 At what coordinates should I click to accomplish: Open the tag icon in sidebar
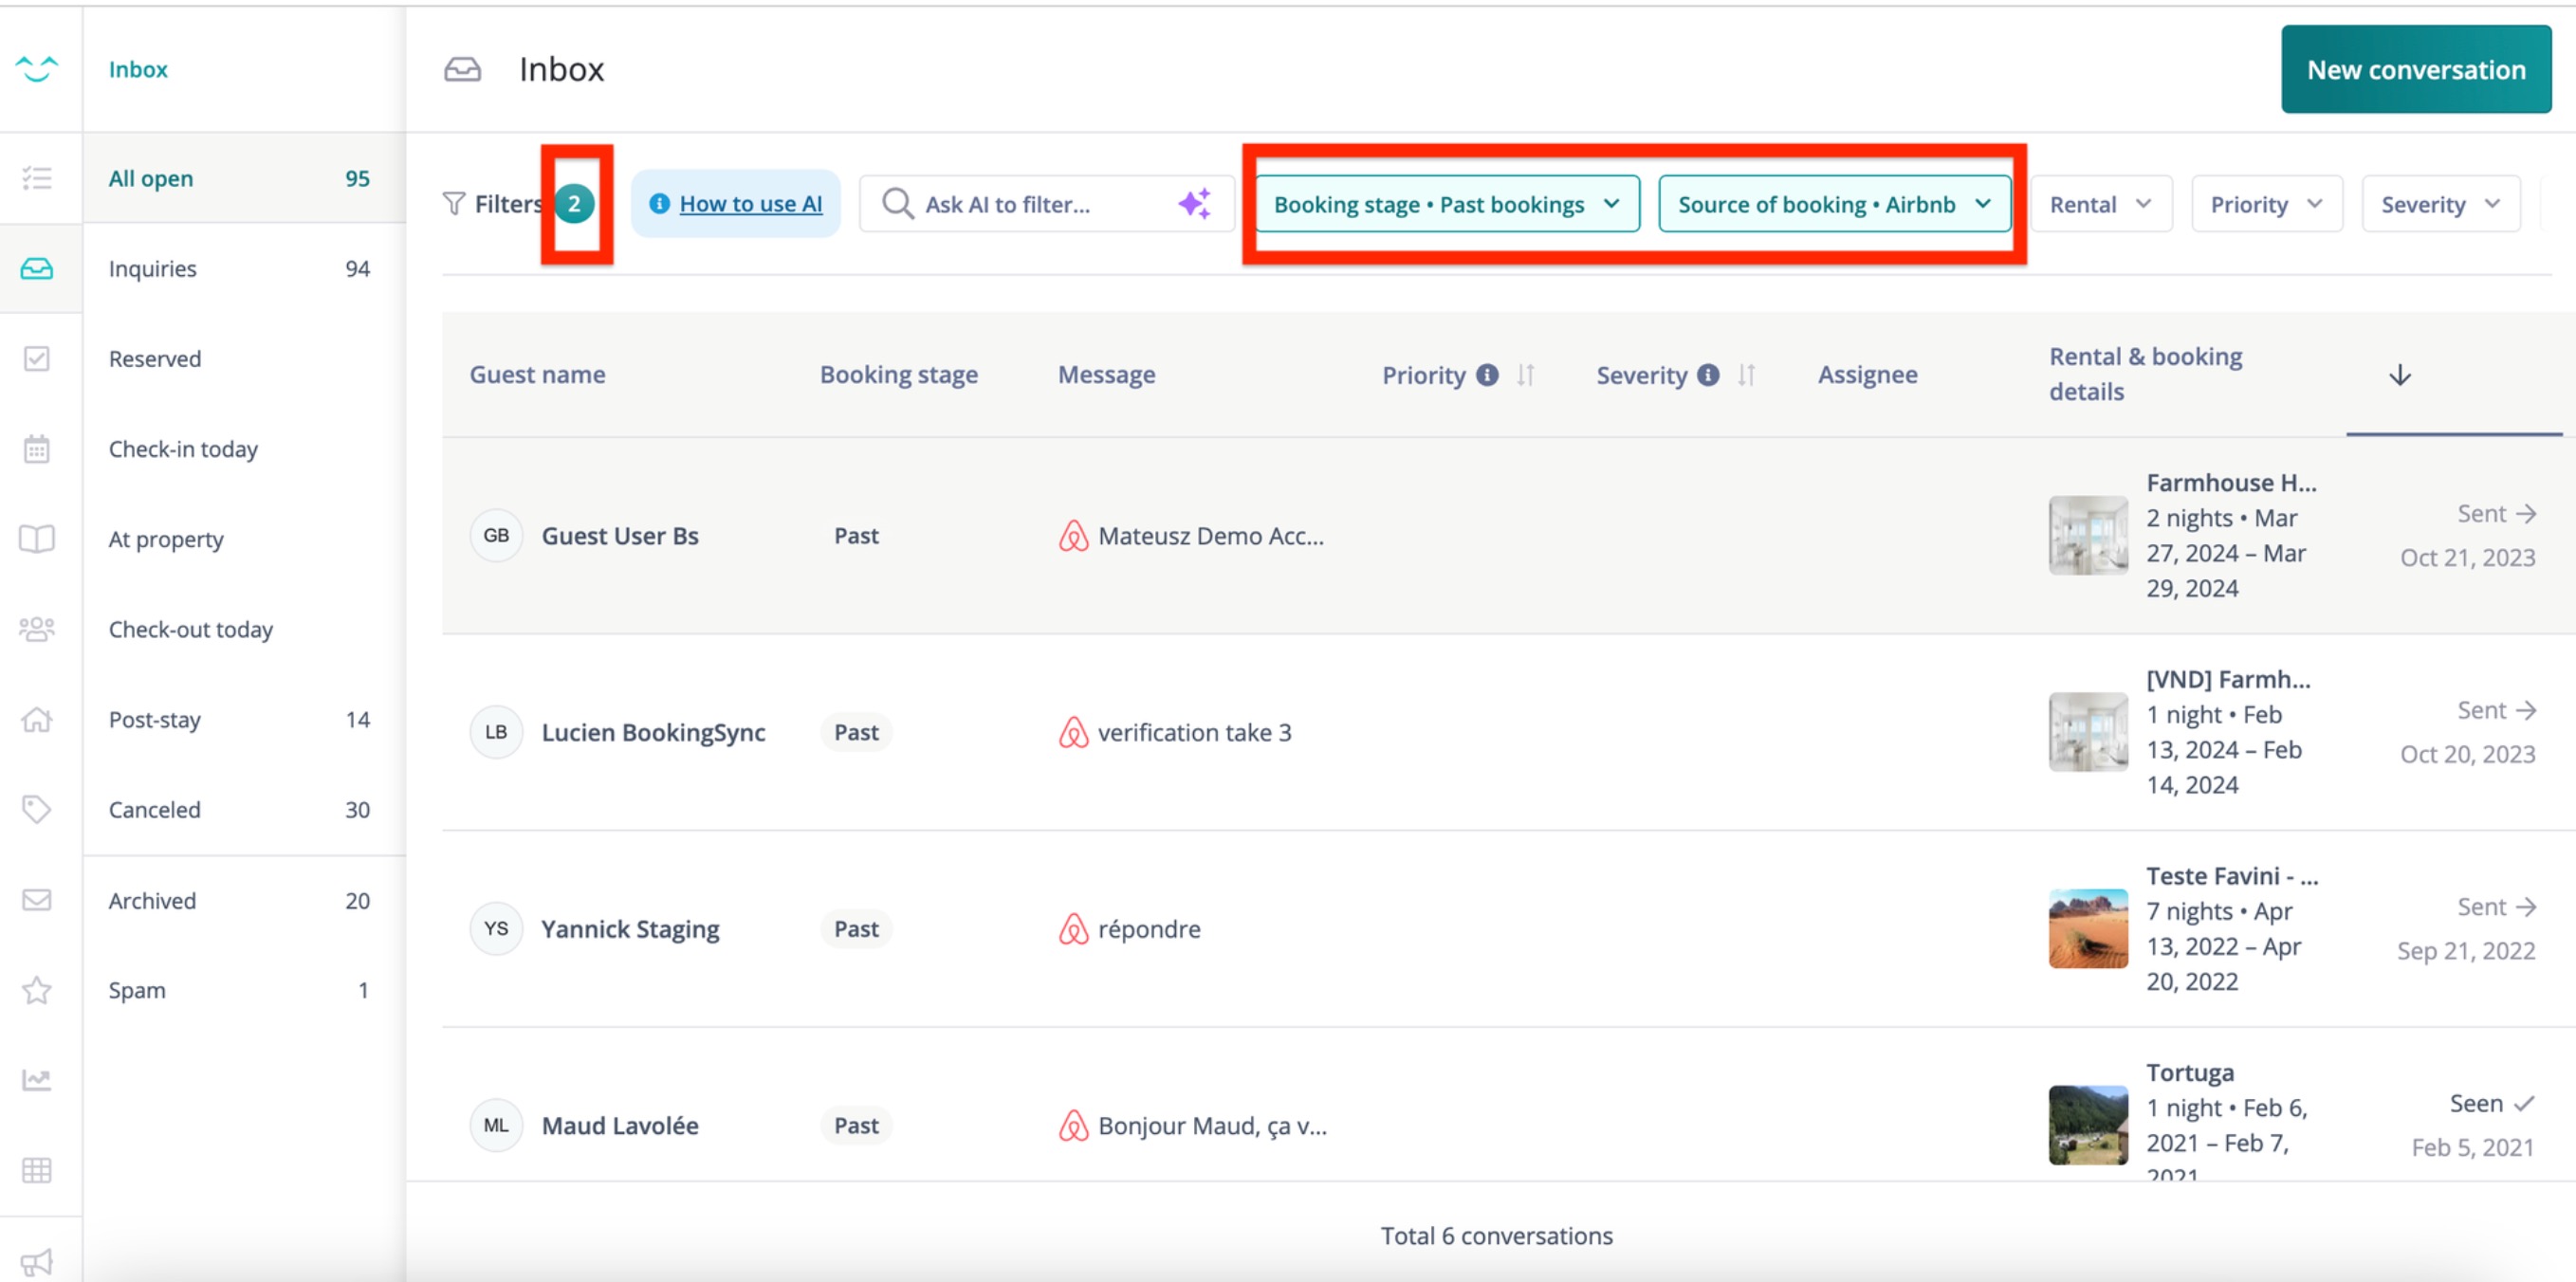(37, 809)
